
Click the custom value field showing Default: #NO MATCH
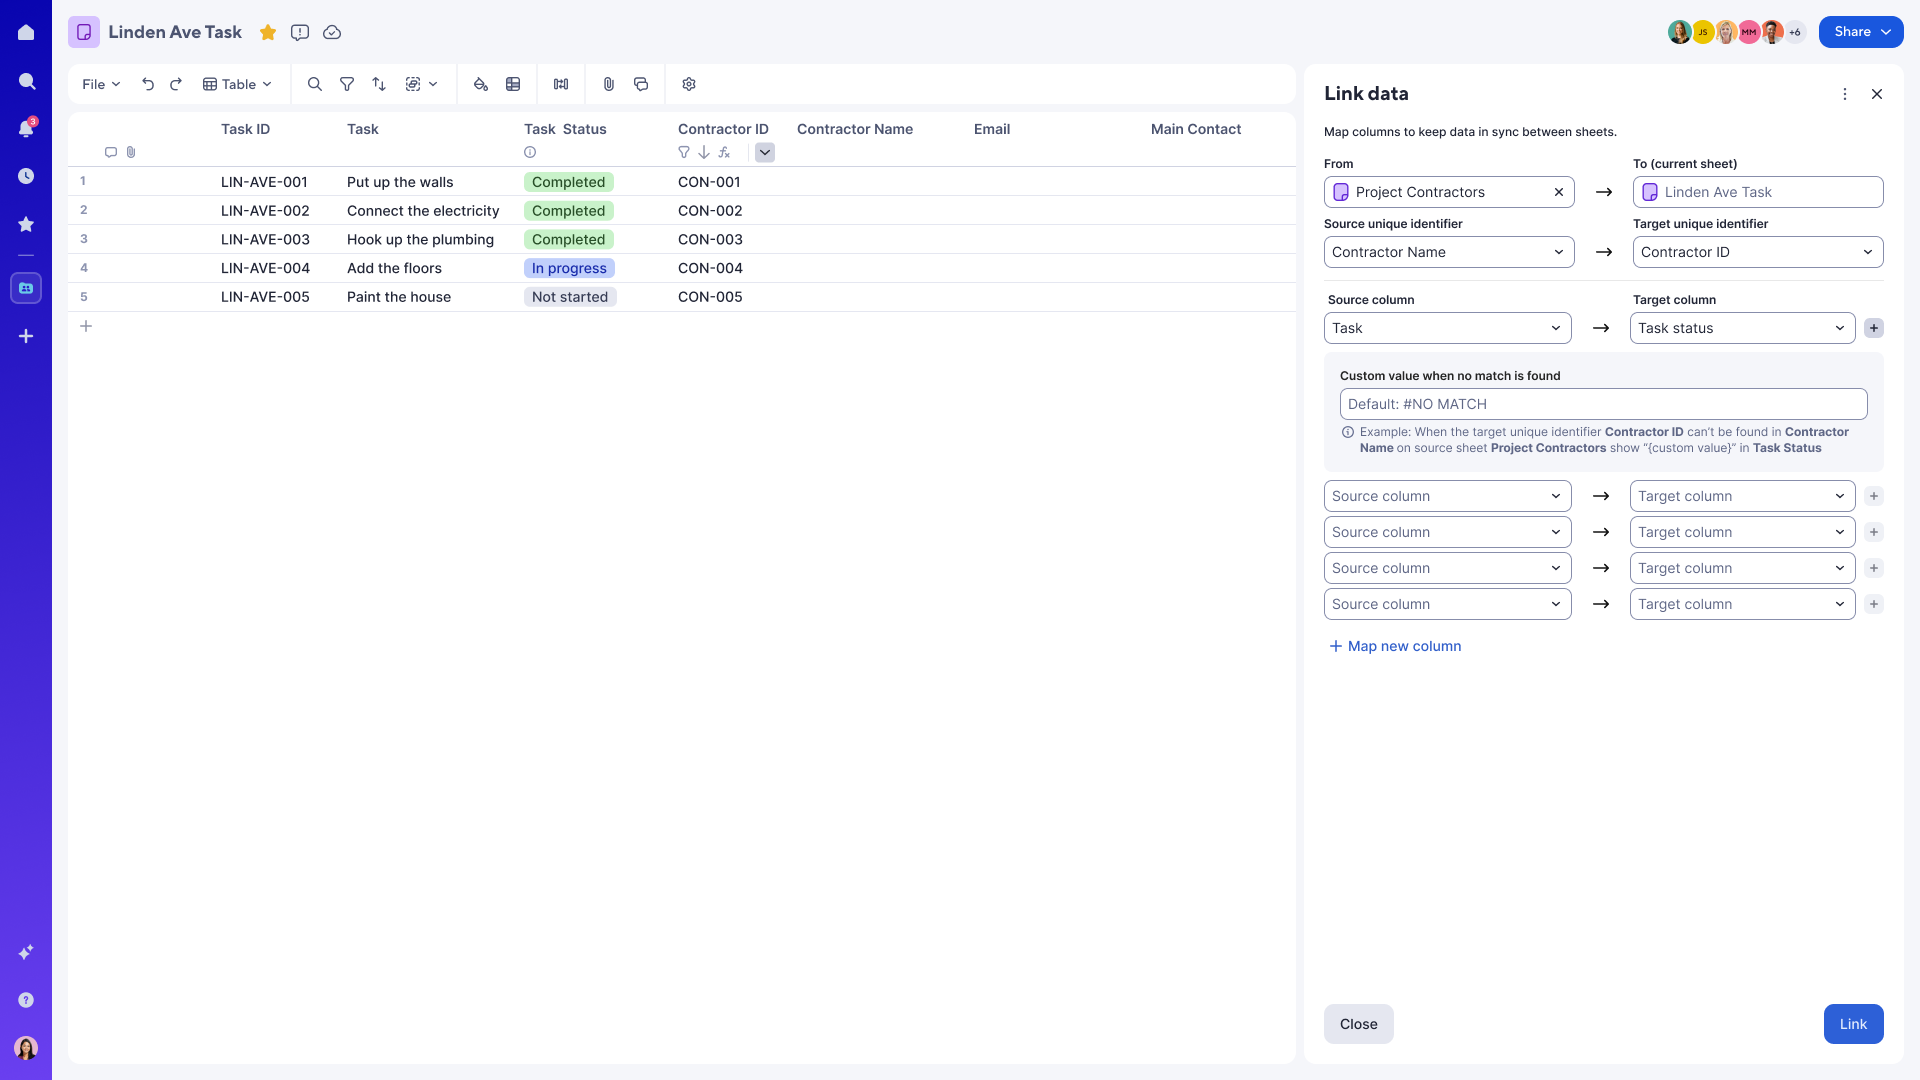[1603, 403]
